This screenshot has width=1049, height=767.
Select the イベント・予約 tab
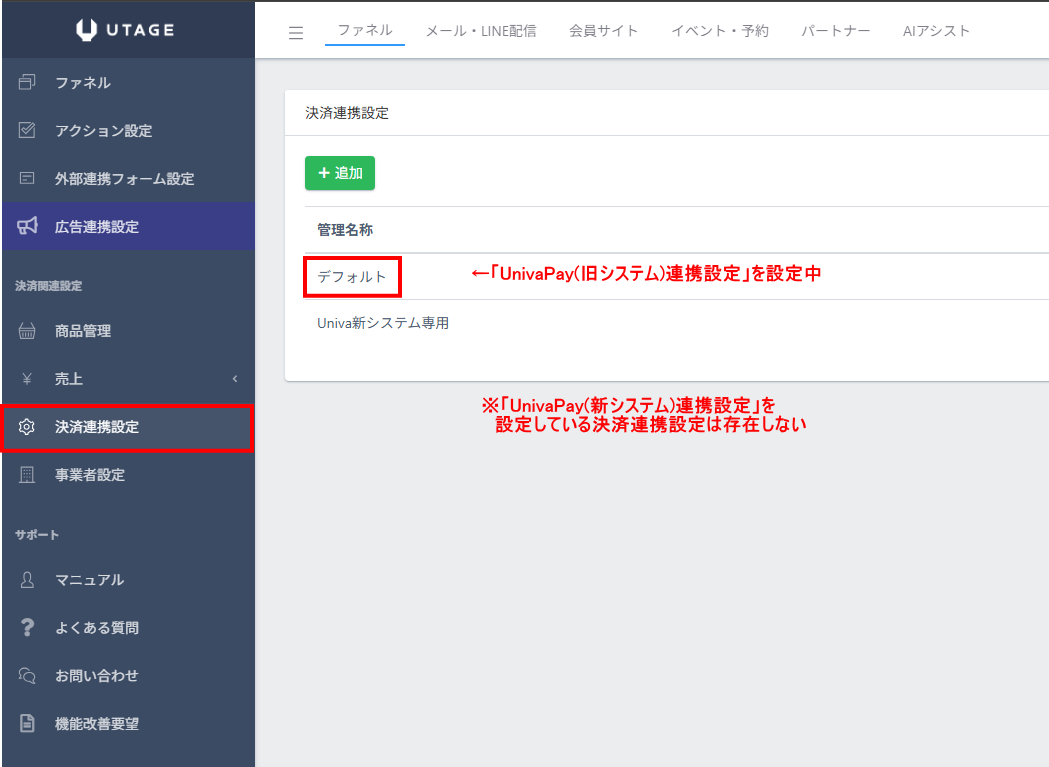tap(720, 31)
